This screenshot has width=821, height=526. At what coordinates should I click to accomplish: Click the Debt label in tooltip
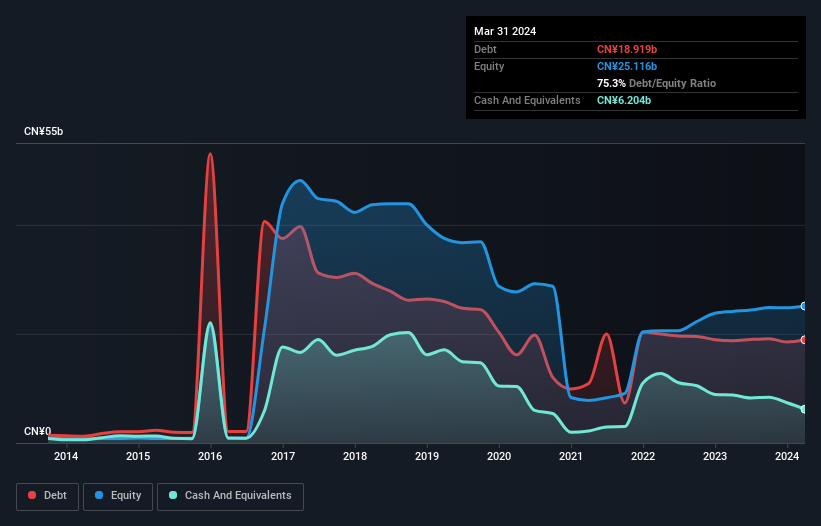coord(485,49)
